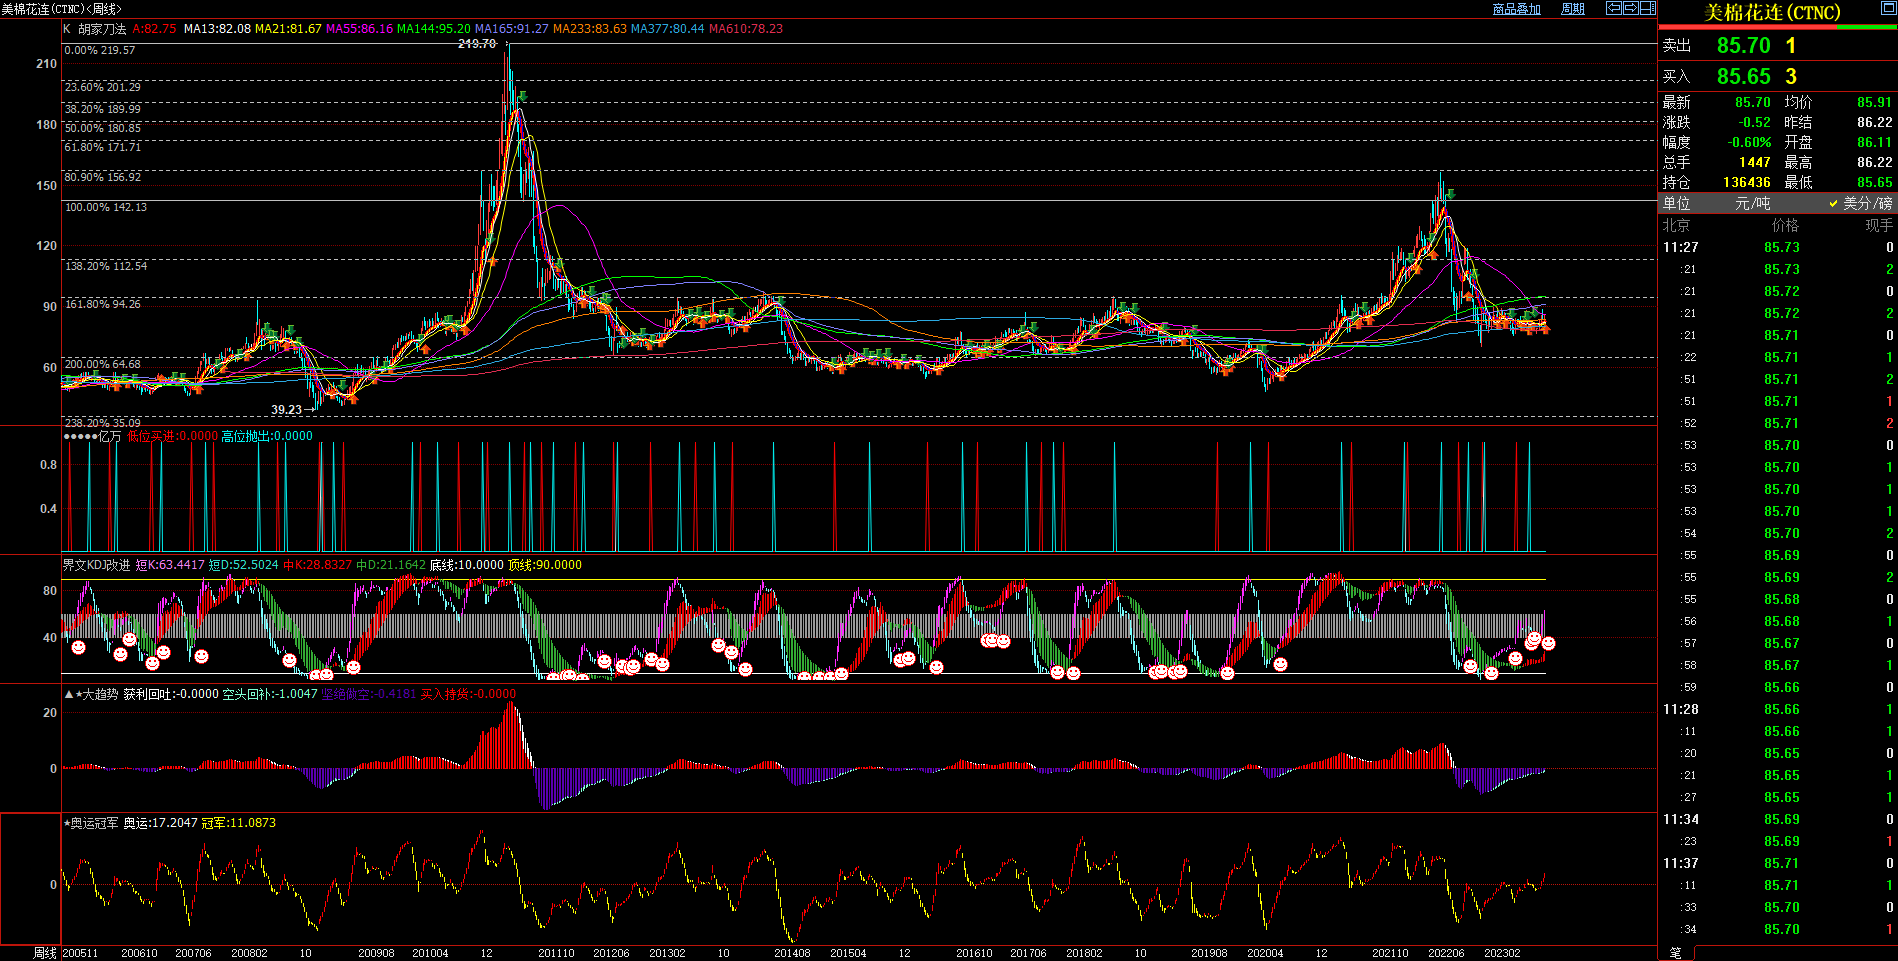Image resolution: width=1898 pixels, height=961 pixels.
Task: Select the 元/吨 unit option
Action: (1752, 203)
